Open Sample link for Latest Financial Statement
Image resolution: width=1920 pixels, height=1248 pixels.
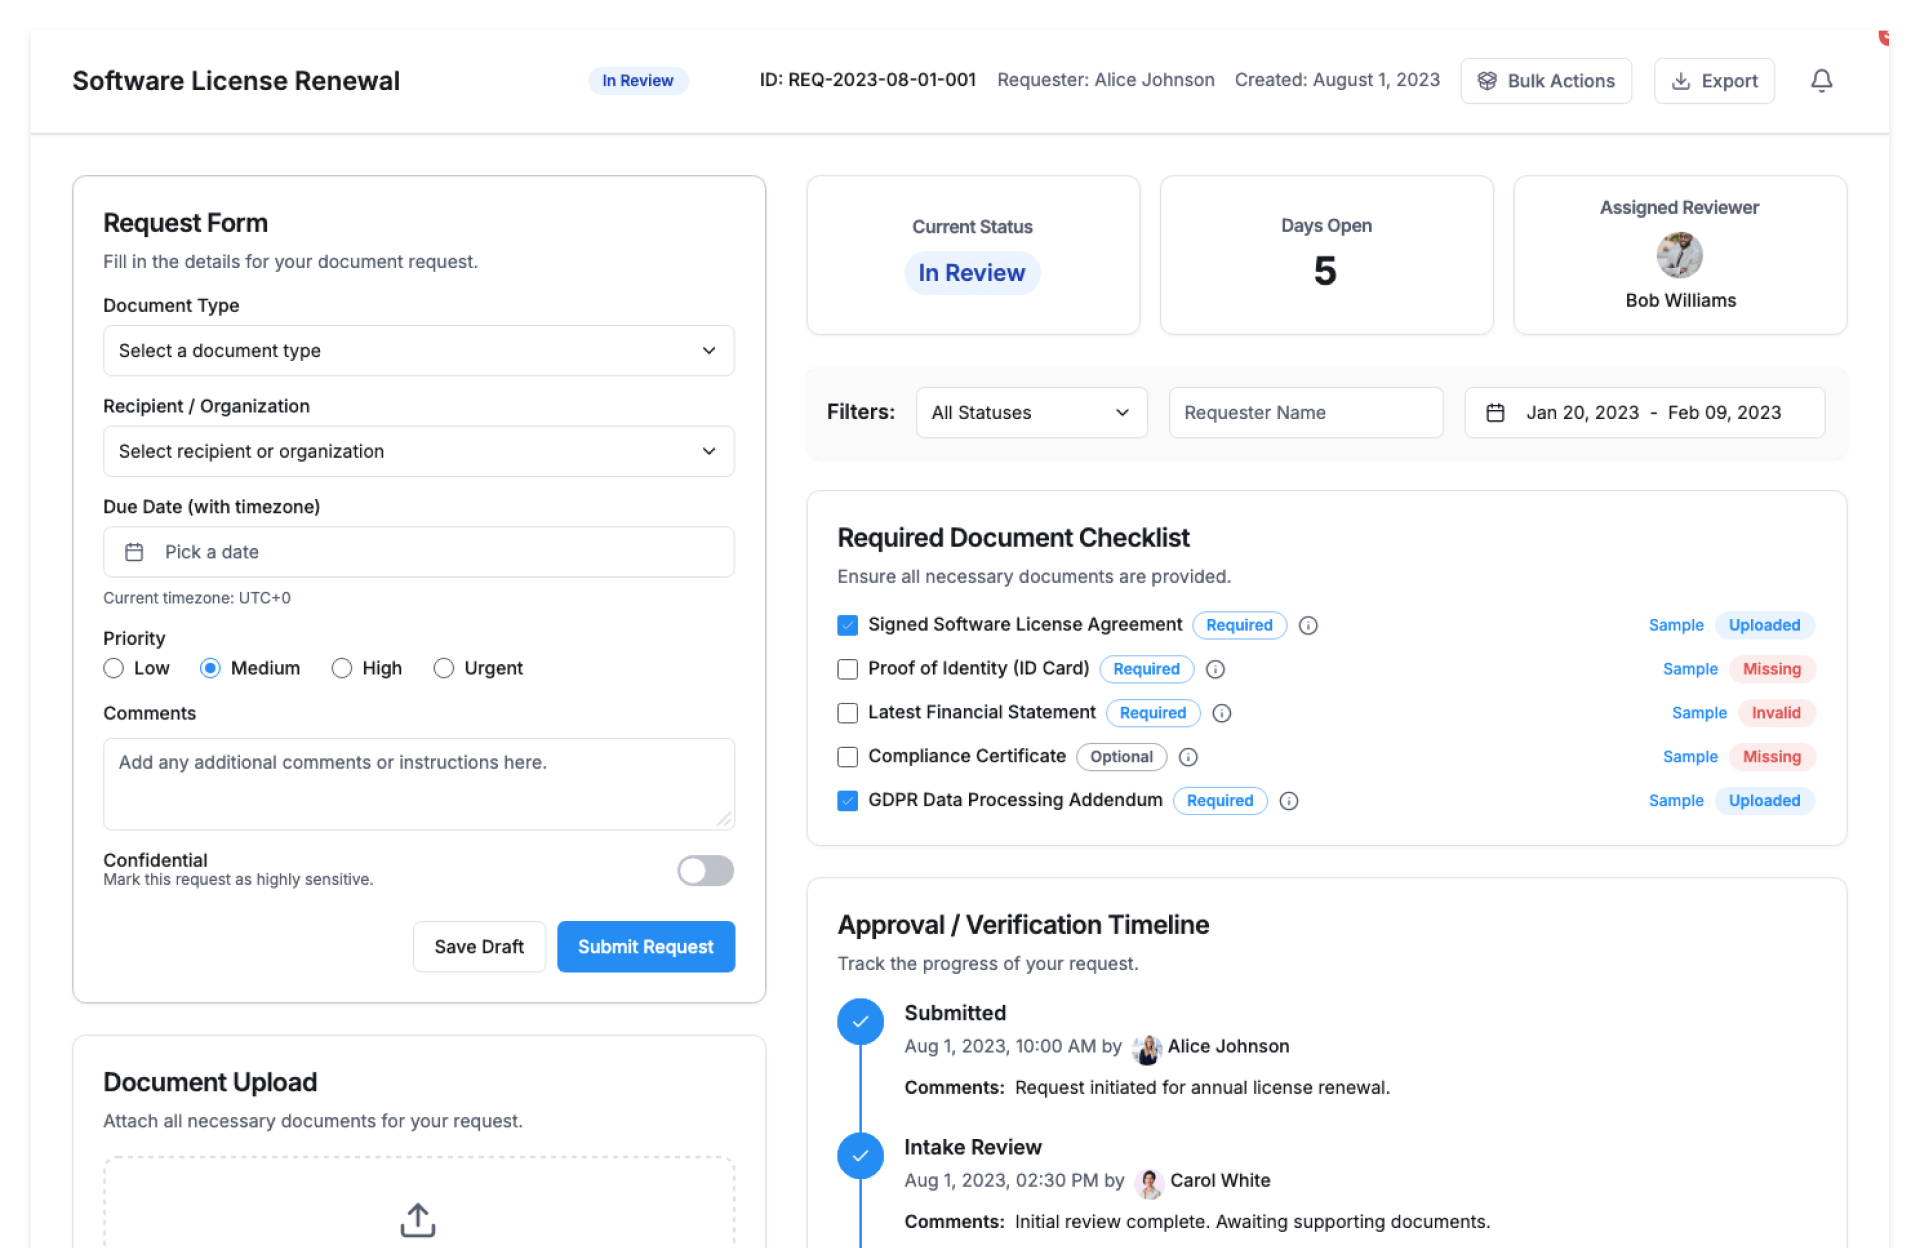coord(1698,713)
